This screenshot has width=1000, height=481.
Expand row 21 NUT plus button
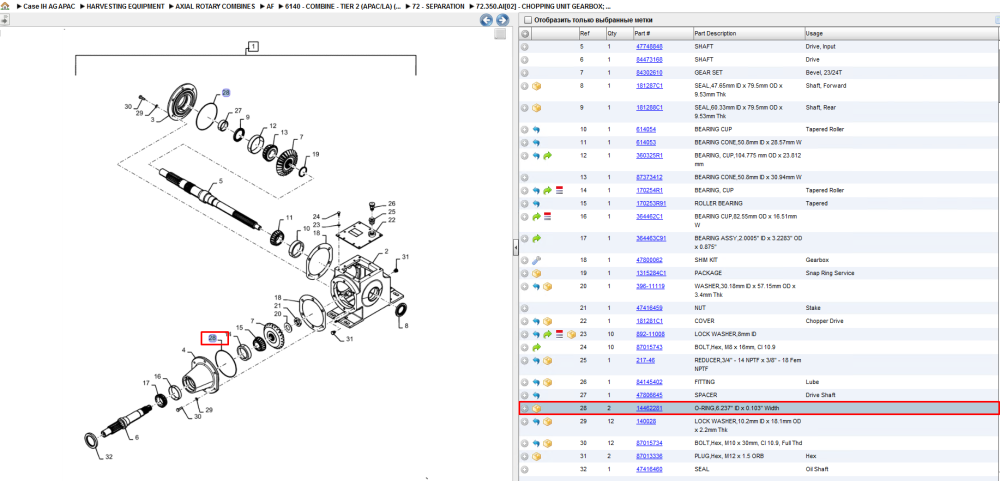[525, 308]
